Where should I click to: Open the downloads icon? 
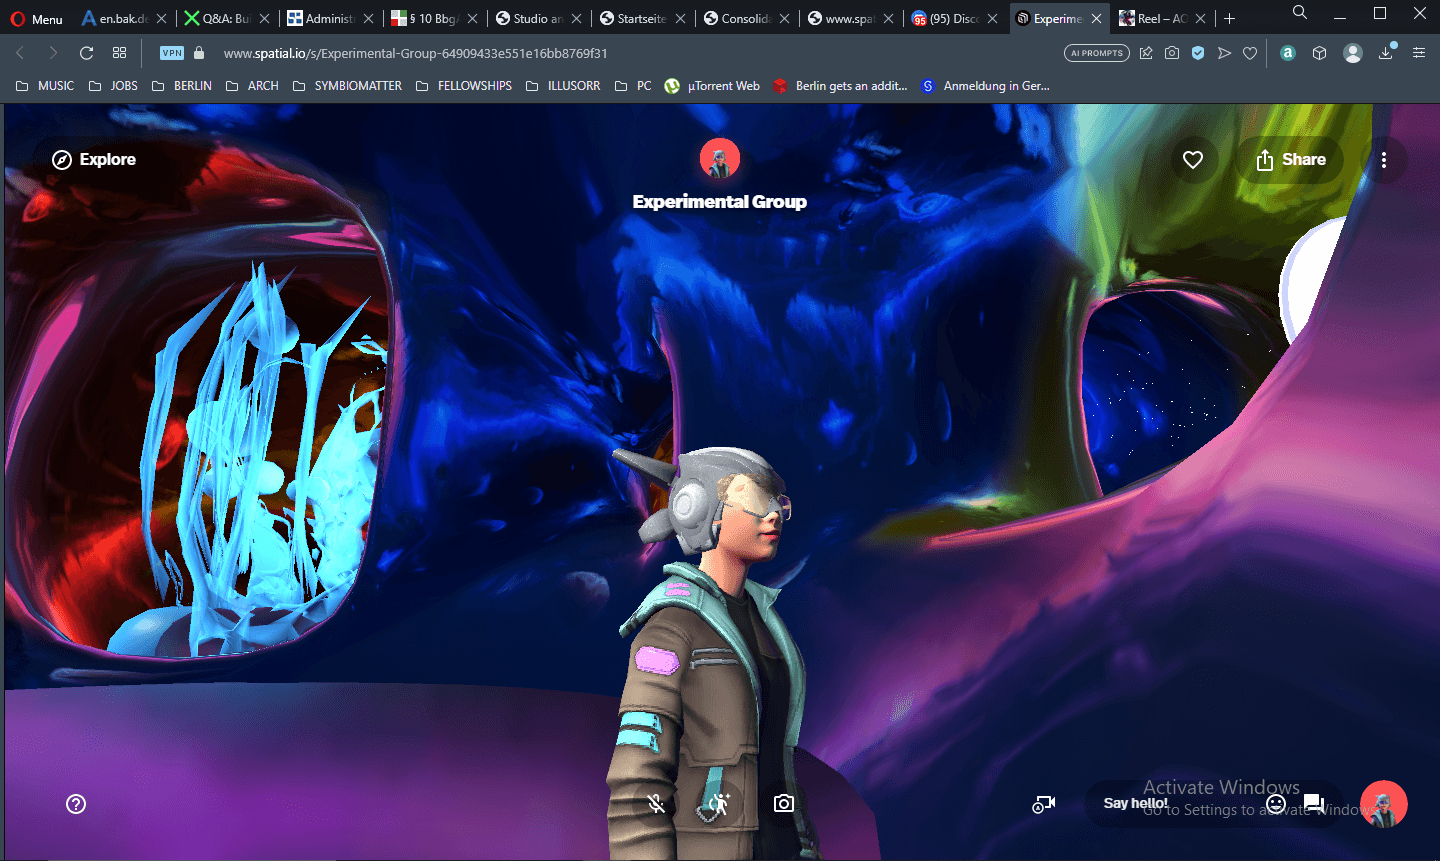click(x=1386, y=52)
